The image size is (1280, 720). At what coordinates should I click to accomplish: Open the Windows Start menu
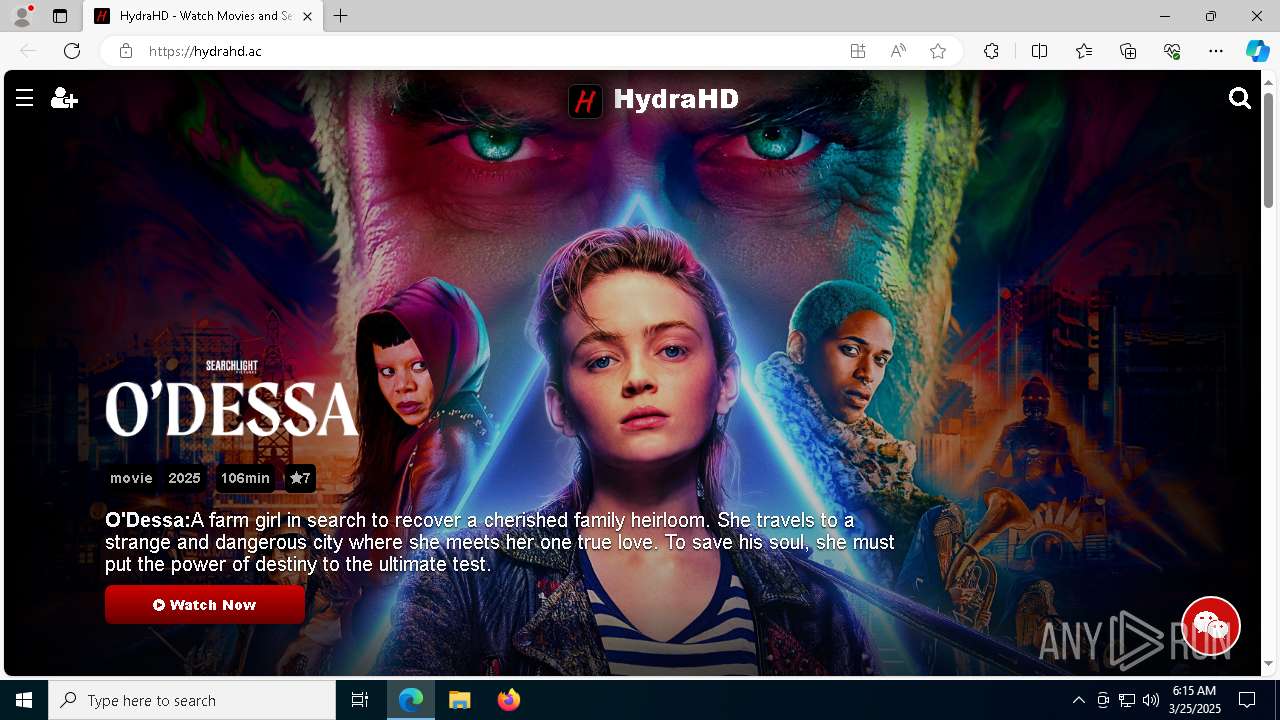pos(24,700)
